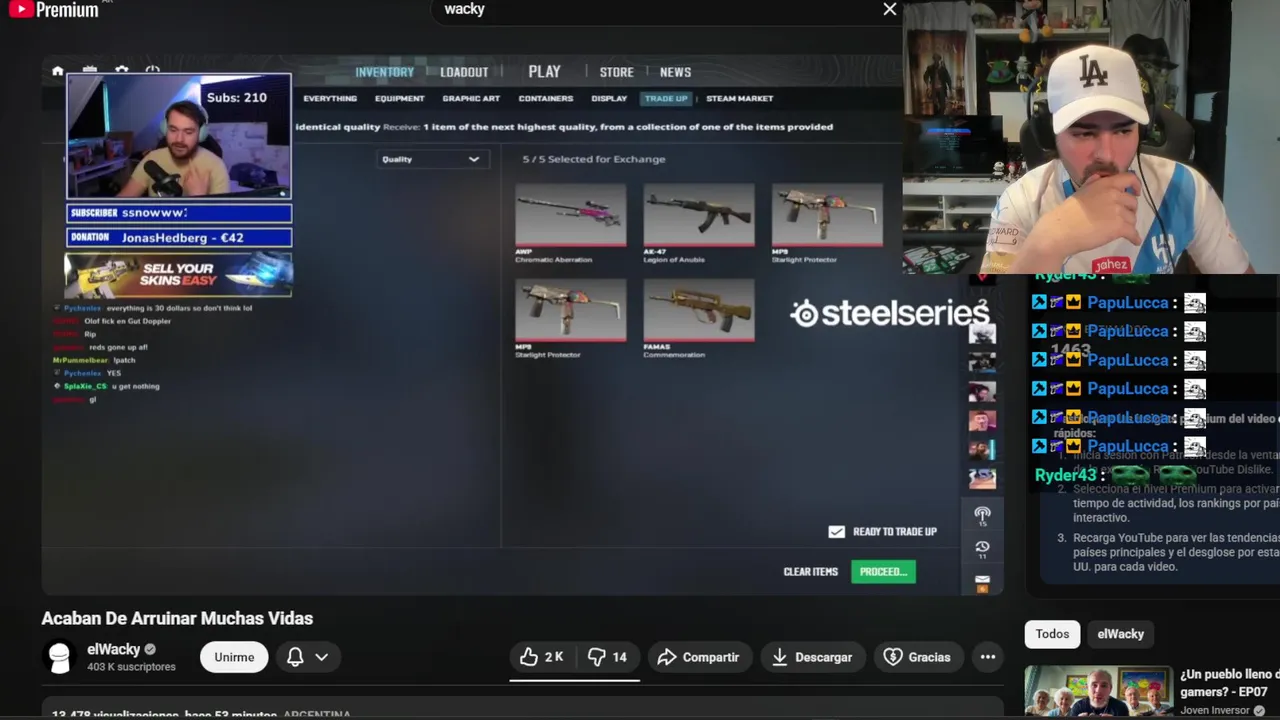1280x720 pixels.
Task: Click the video title 'Acaban De Arruinar Muchas Vidas'
Action: pos(177,618)
